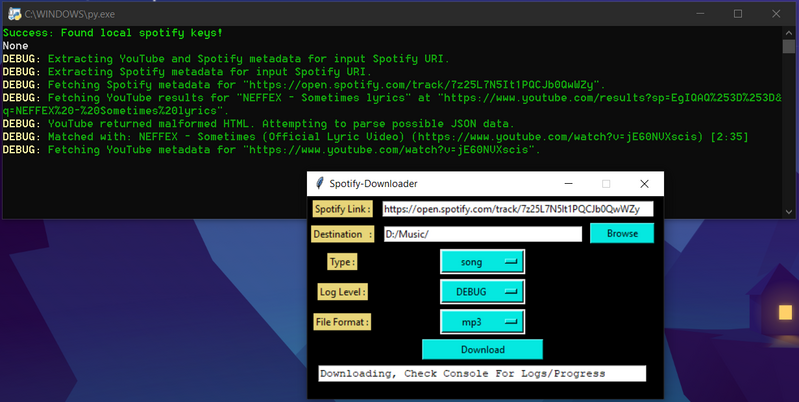The image size is (799, 402).
Task: Click the 'Spotify-Downloader' window title text
Action: [373, 183]
